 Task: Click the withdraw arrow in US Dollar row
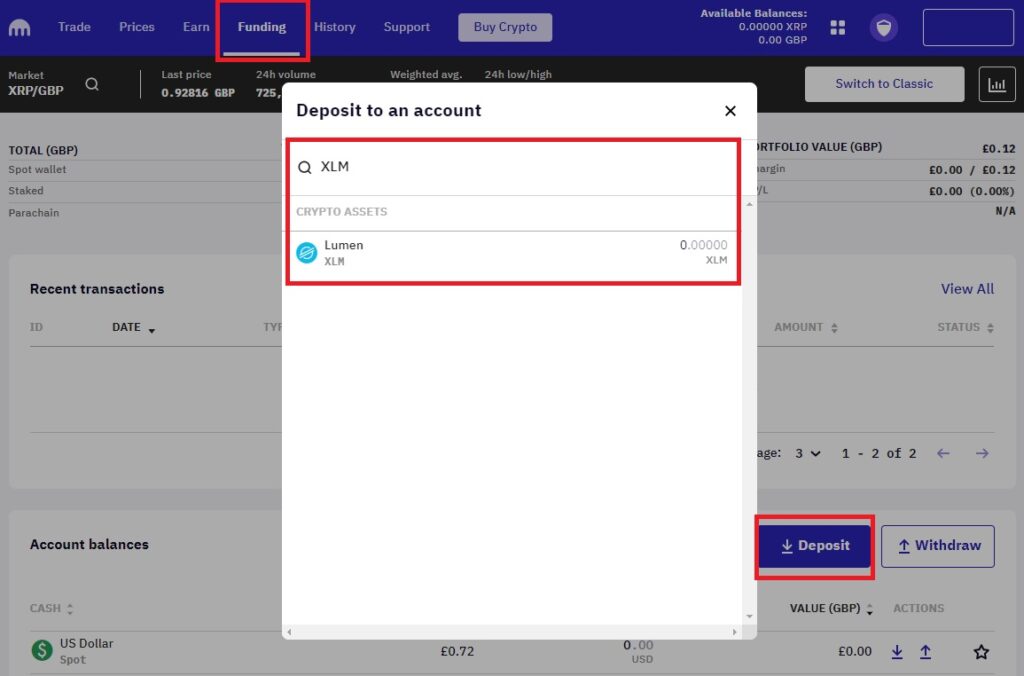[x=925, y=651]
